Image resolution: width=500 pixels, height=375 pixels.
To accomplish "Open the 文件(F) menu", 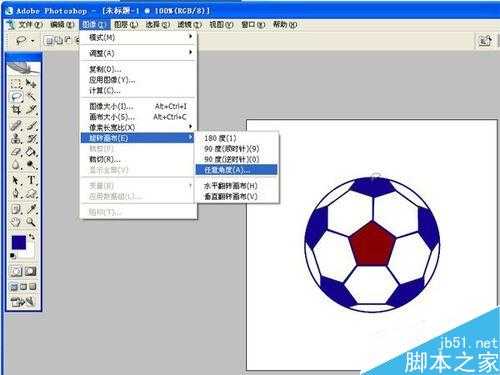I will (x=30, y=25).
